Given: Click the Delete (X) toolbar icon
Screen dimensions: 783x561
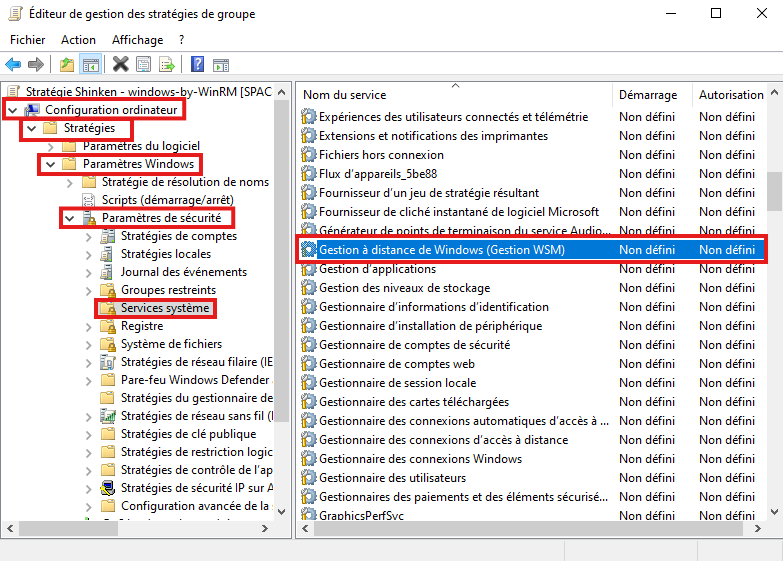Looking at the screenshot, I should coord(120,65).
